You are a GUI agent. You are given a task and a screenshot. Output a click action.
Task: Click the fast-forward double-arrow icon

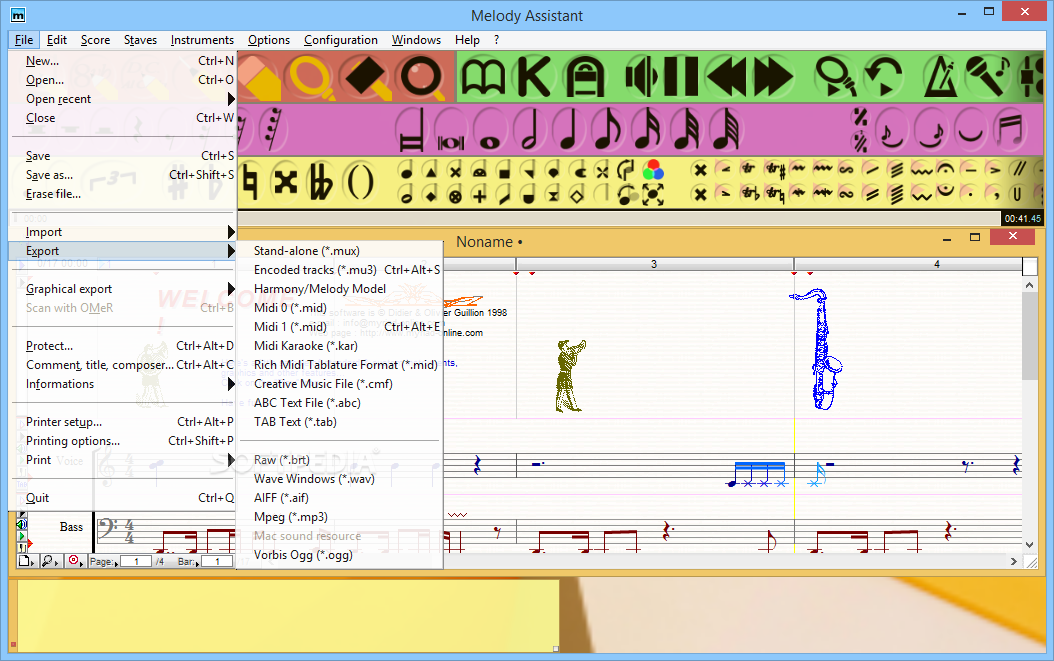(773, 77)
